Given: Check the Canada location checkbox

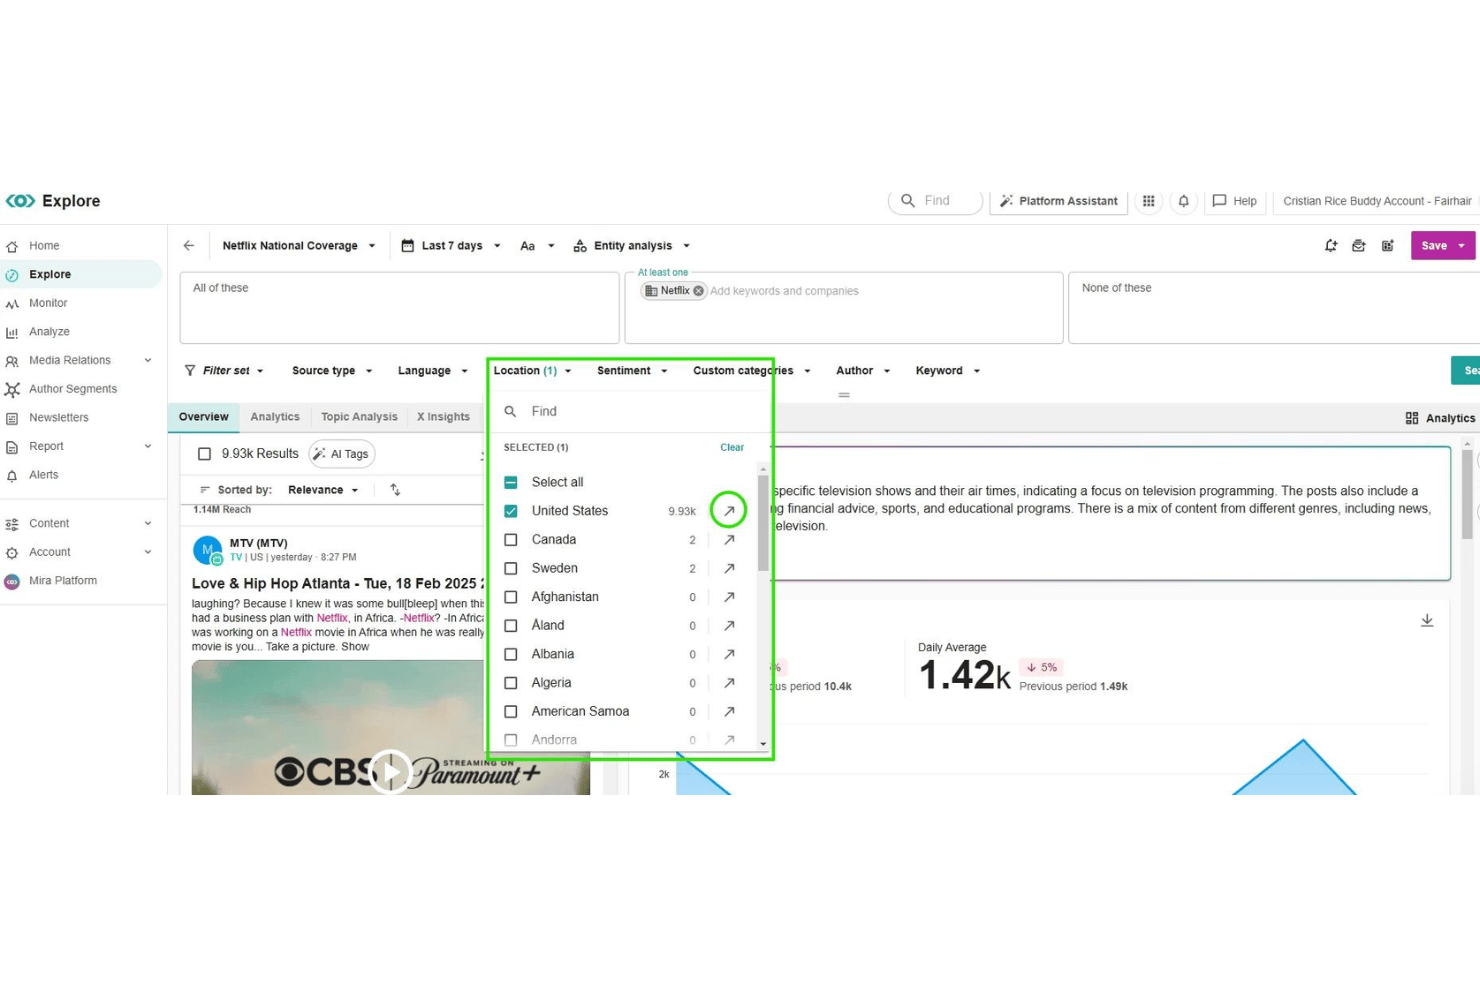Looking at the screenshot, I should [511, 540].
